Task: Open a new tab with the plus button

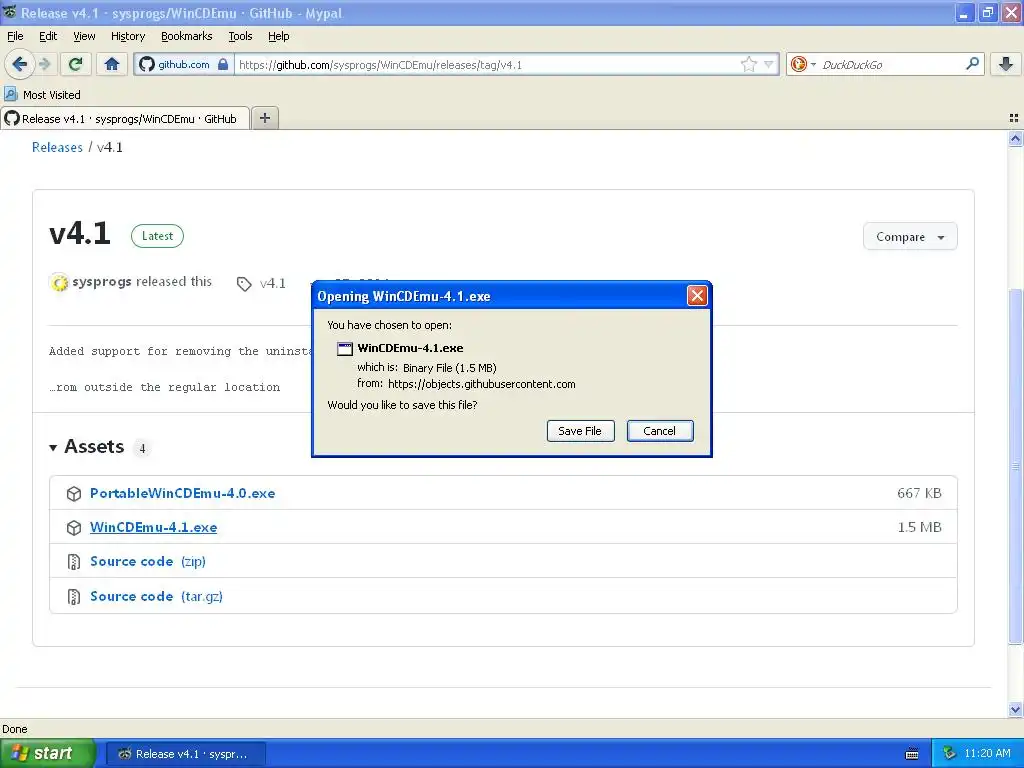Action: [x=264, y=118]
